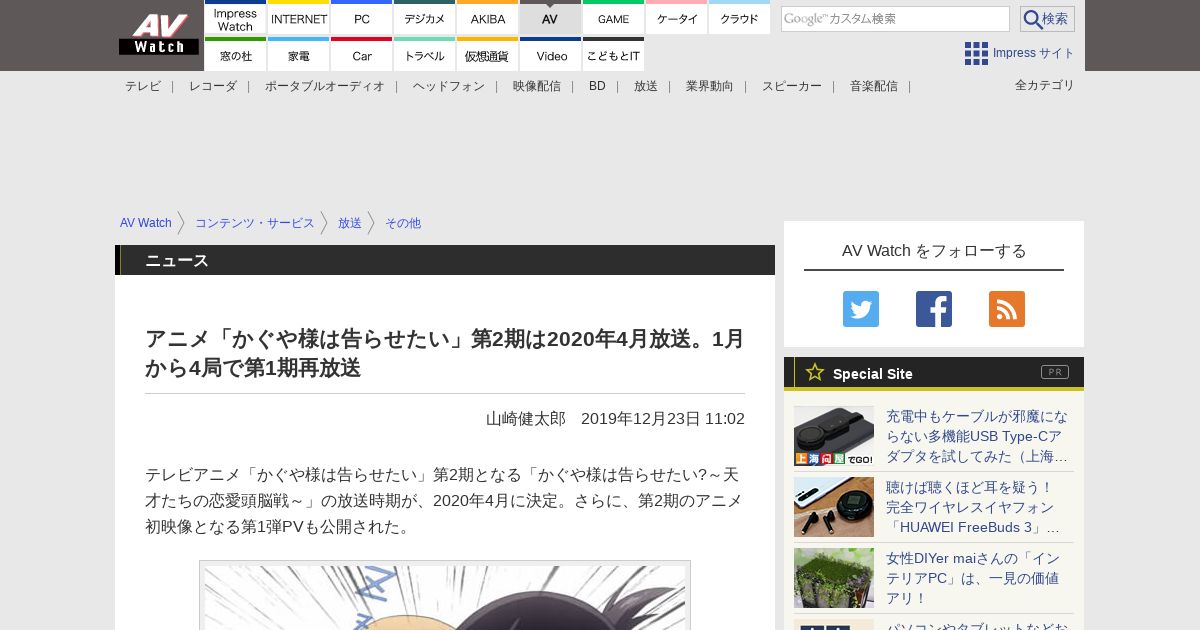
Task: Open the USB Type-C adapter article thumbnail
Action: [834, 436]
